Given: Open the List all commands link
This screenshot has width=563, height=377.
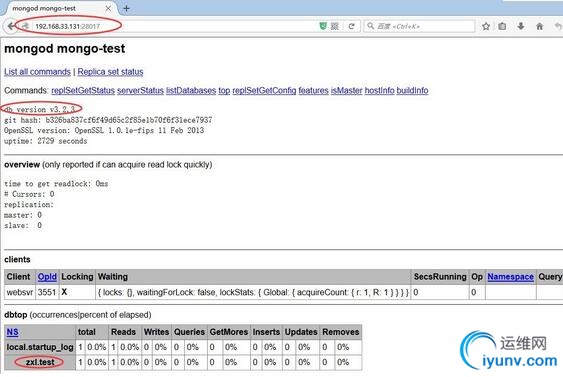Looking at the screenshot, I should point(37,72).
